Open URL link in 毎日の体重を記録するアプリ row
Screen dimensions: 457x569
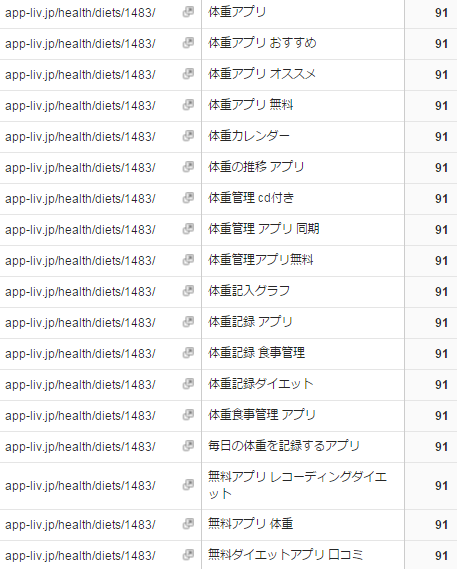click(x=80, y=447)
